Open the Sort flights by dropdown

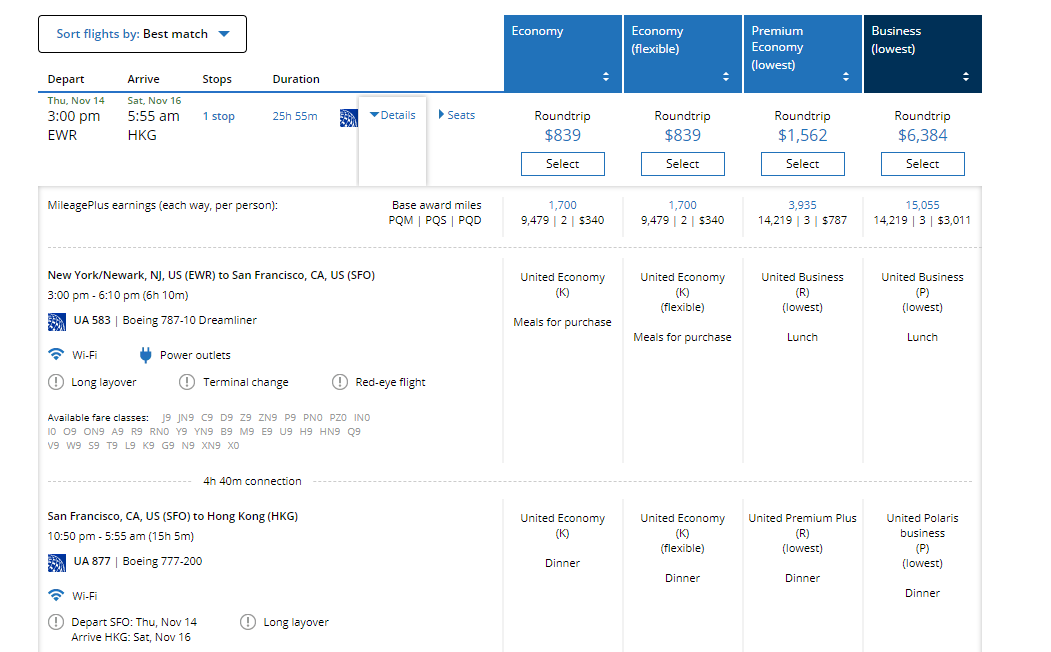coord(142,34)
